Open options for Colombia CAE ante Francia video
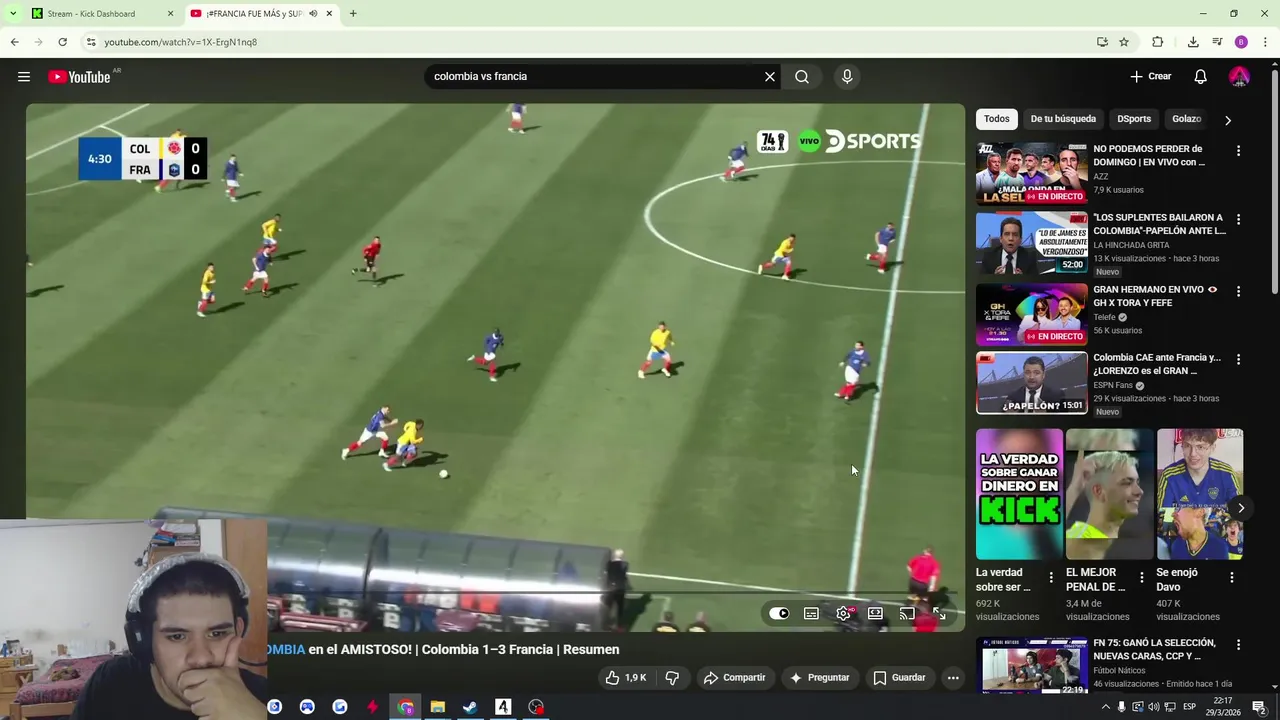 point(1238,360)
